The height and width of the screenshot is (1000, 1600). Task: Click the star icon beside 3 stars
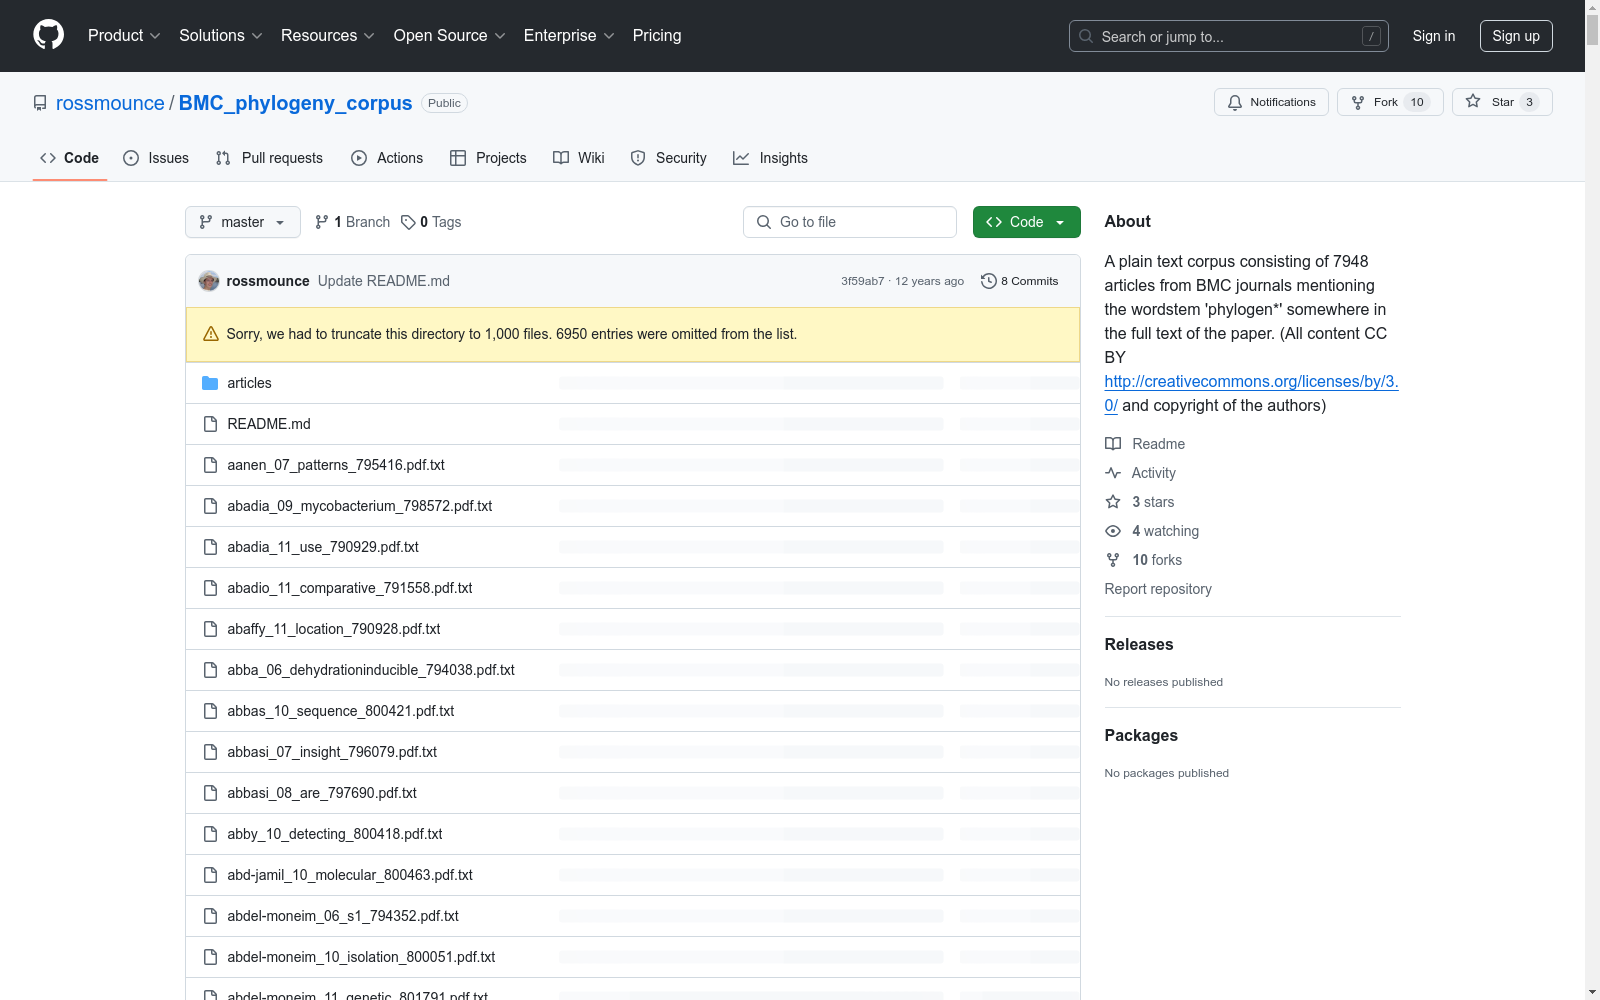click(x=1113, y=502)
